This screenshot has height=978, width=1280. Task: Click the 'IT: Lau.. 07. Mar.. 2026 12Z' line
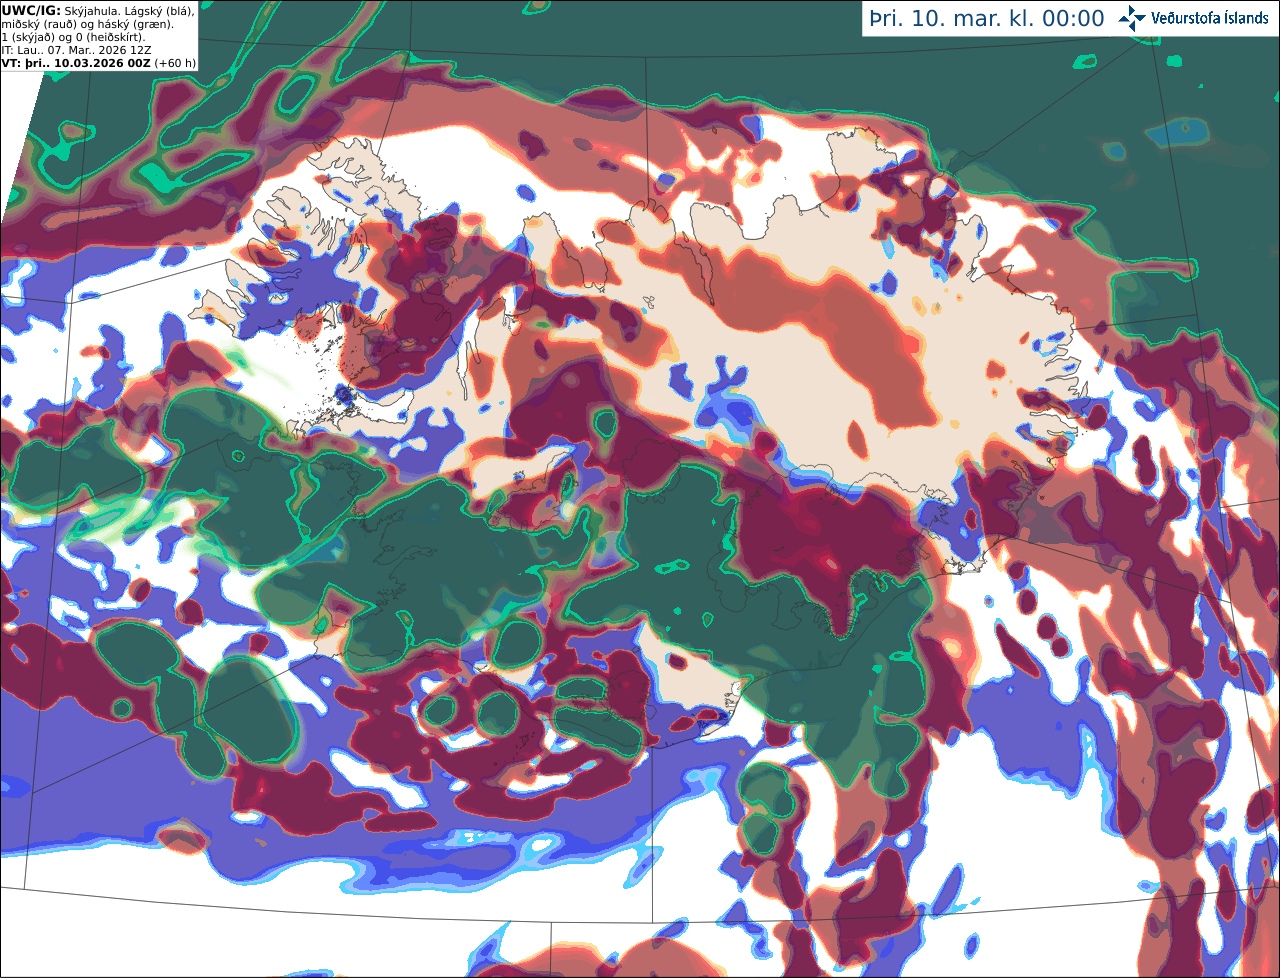pyautogui.click(x=78, y=50)
